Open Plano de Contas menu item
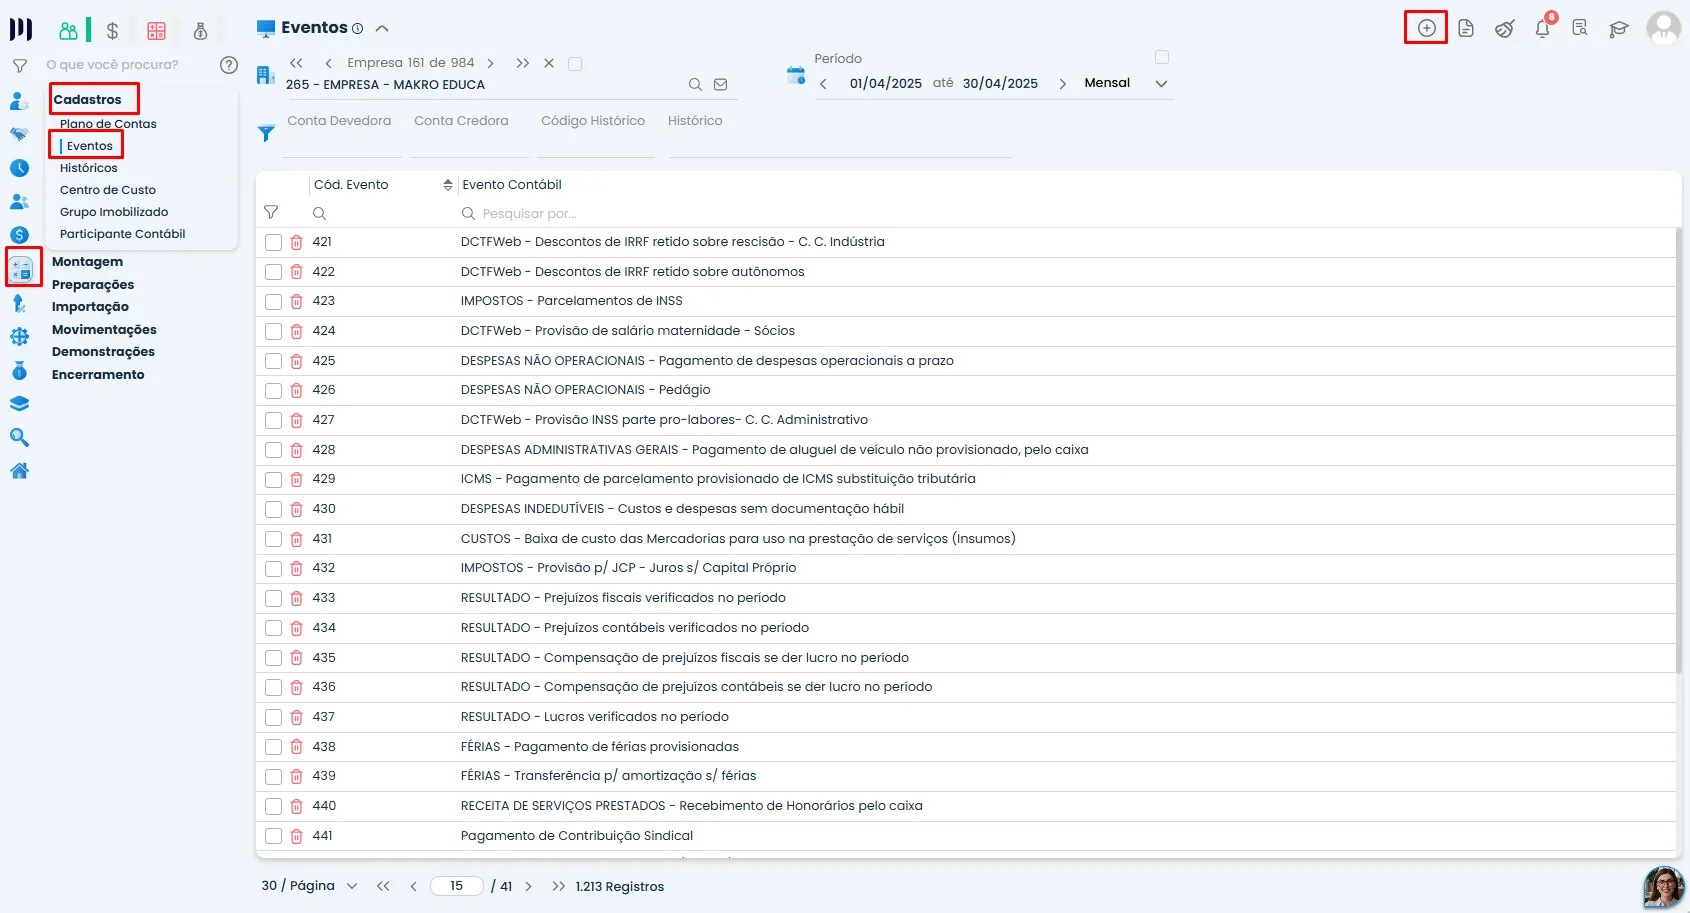The image size is (1690, 913). [x=108, y=124]
